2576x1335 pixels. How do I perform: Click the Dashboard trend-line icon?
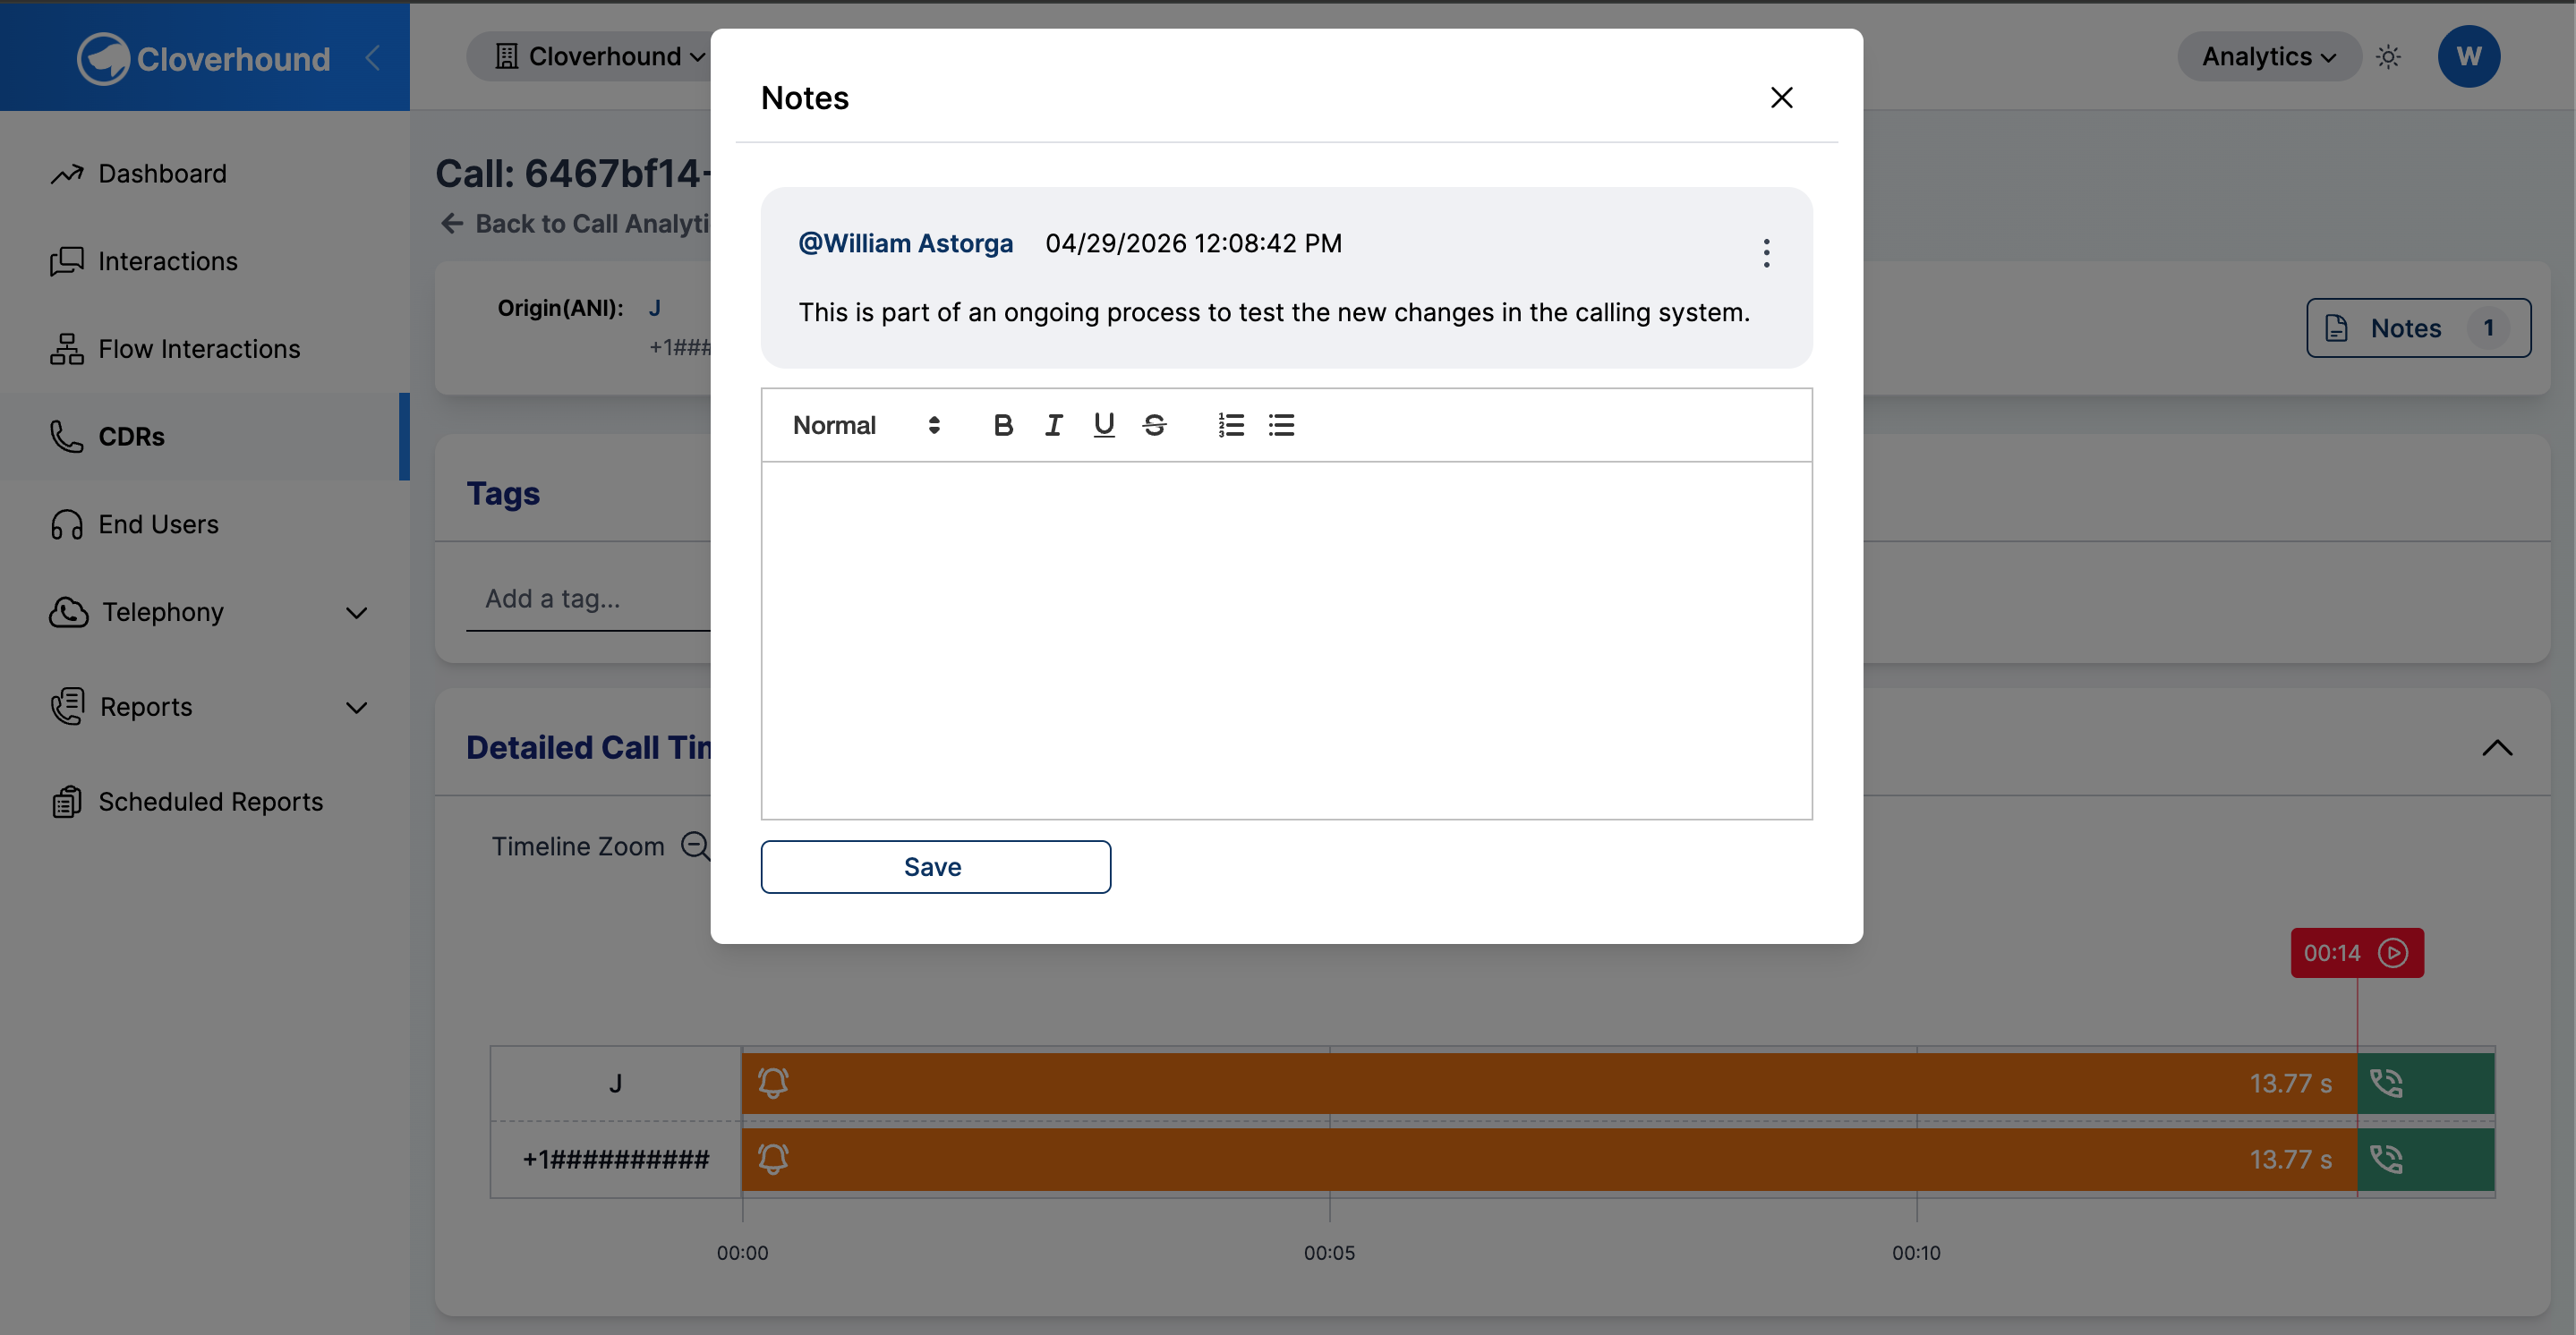point(67,174)
